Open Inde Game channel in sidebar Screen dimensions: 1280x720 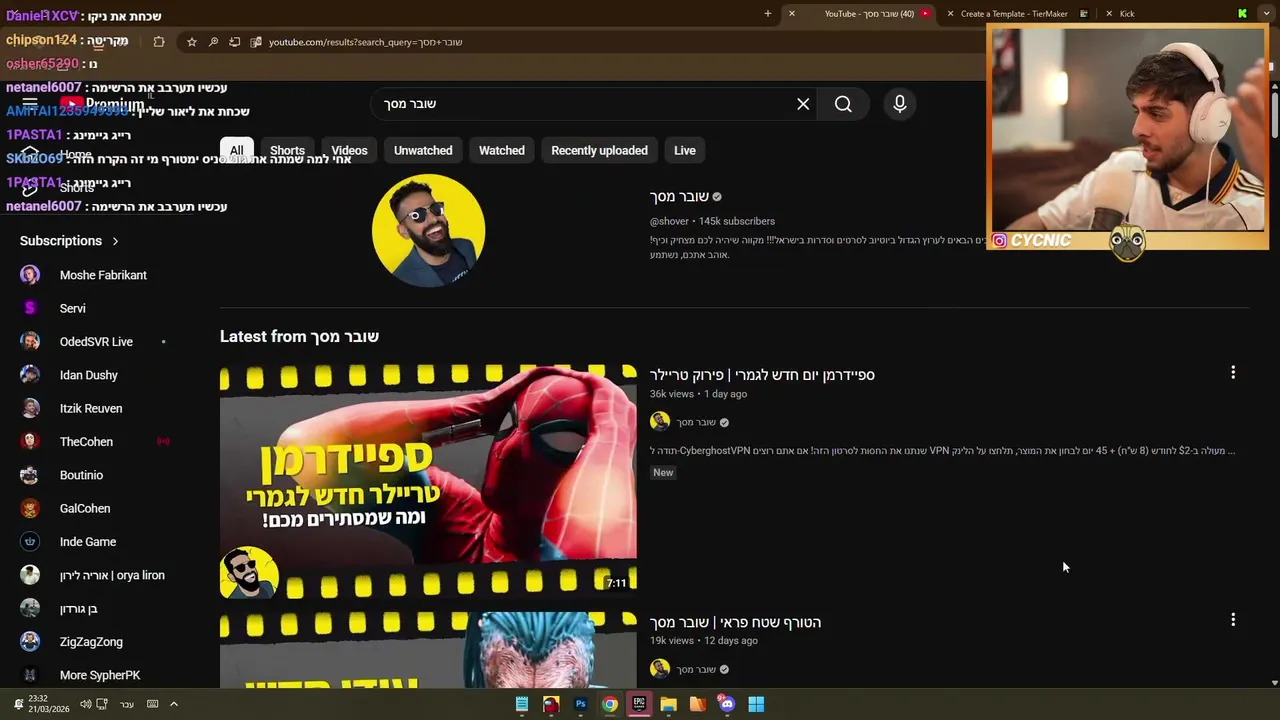click(x=88, y=542)
